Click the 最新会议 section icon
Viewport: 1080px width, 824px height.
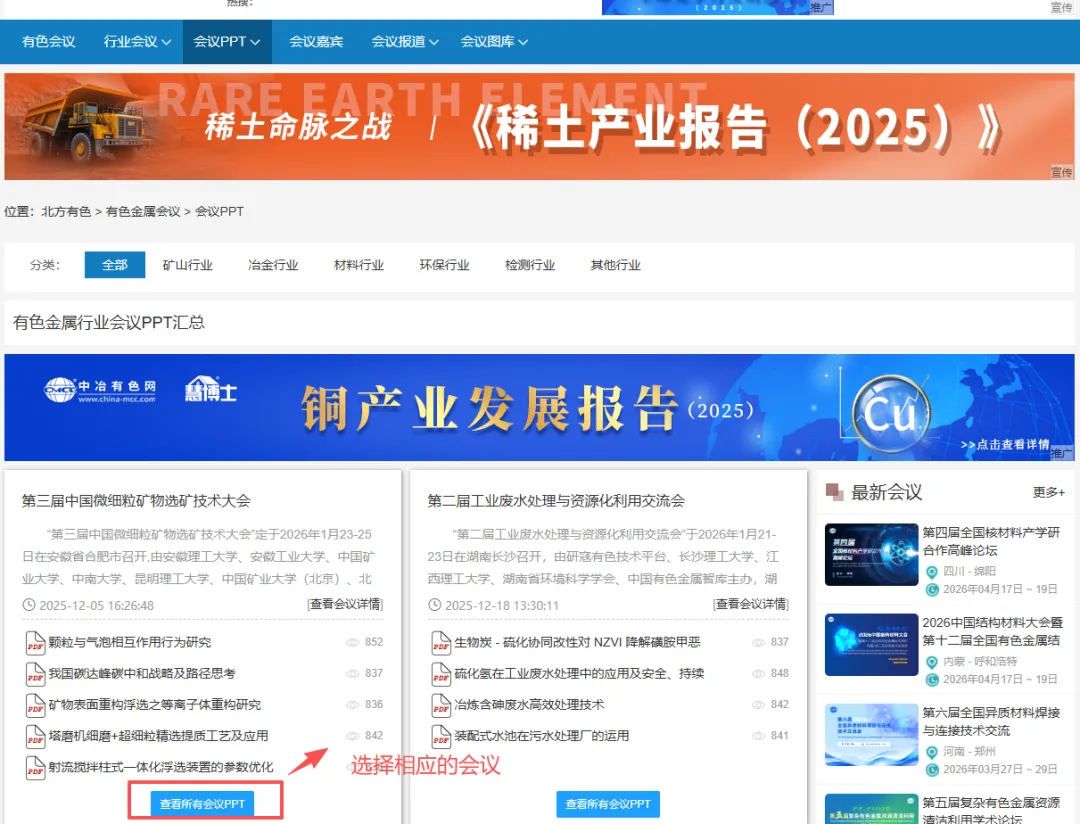834,492
